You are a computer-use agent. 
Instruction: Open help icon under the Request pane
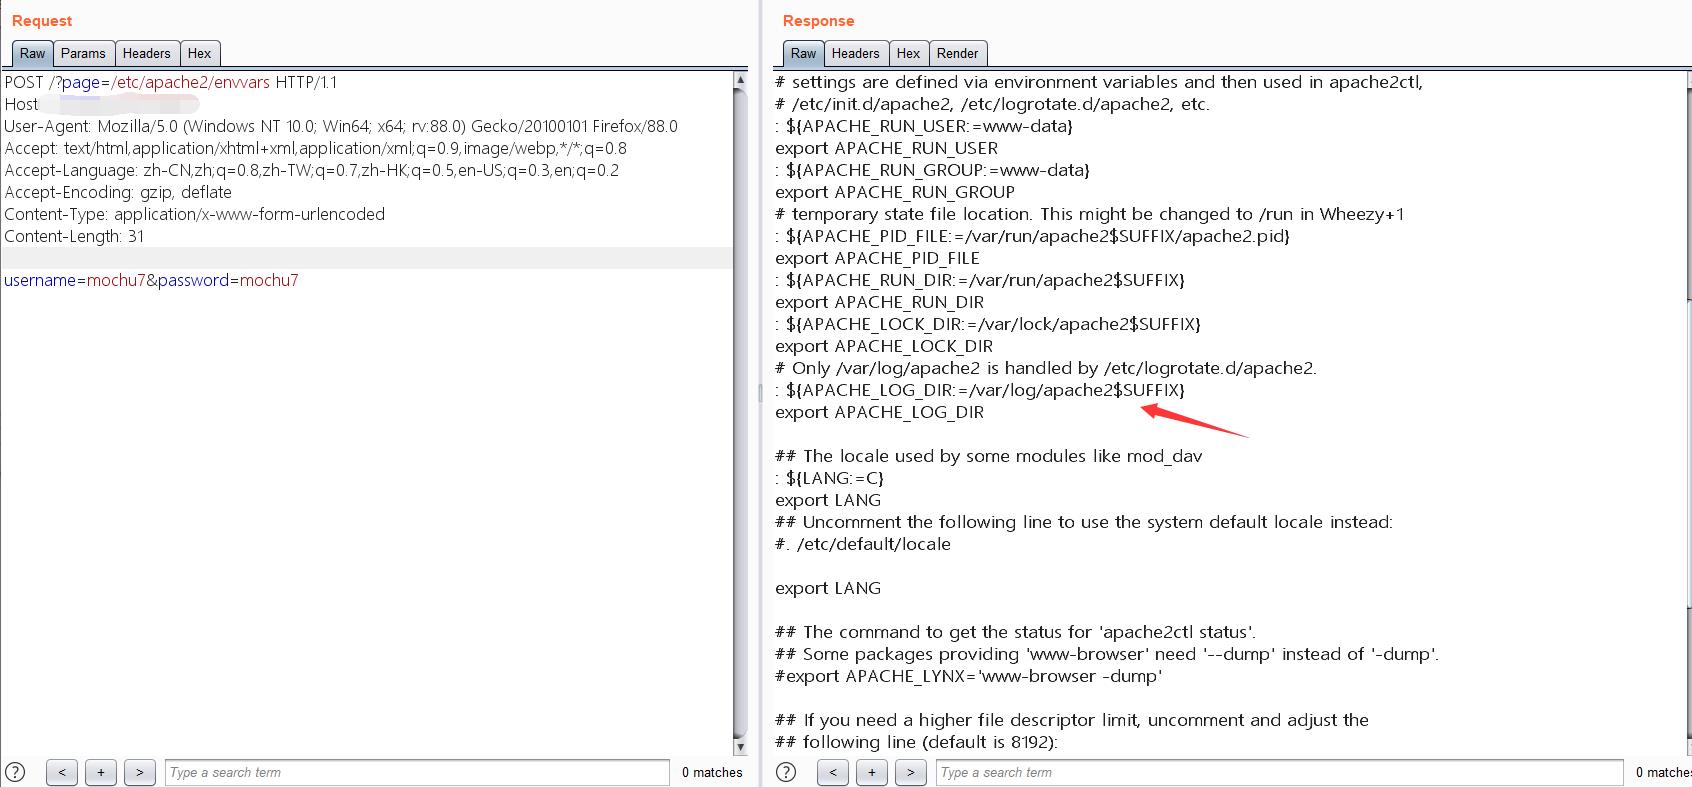(x=15, y=772)
